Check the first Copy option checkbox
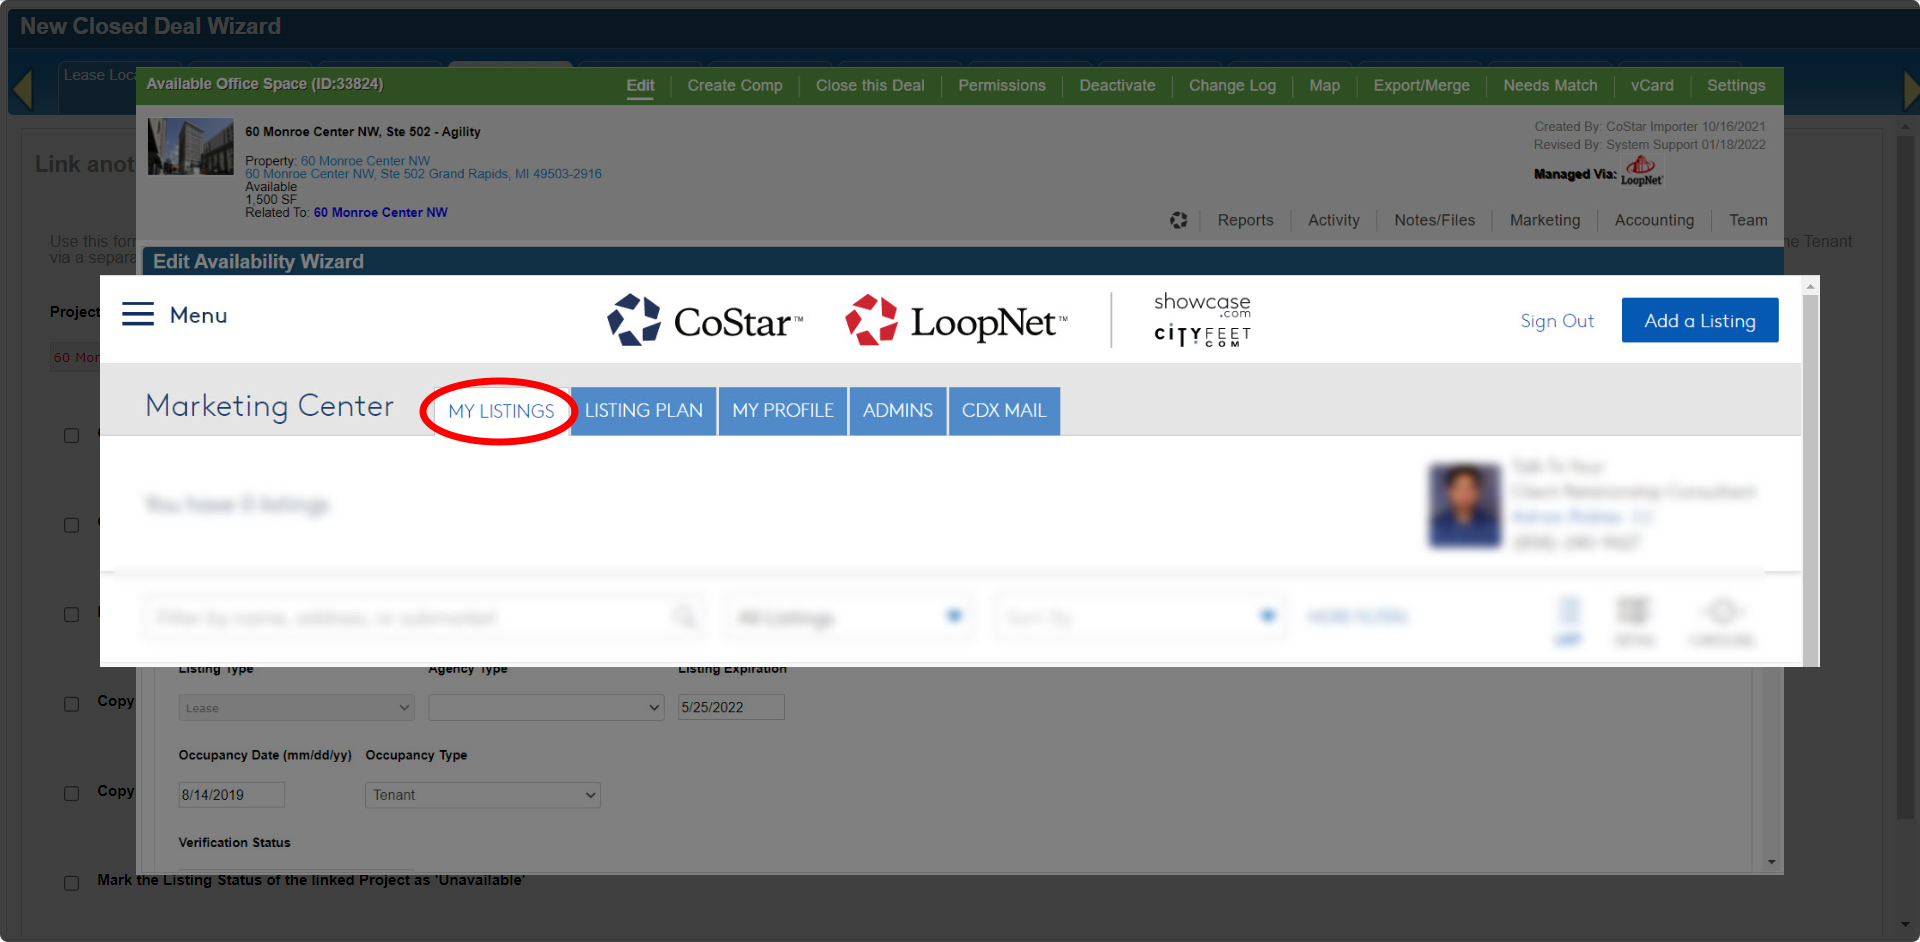1920x942 pixels. click(x=71, y=704)
